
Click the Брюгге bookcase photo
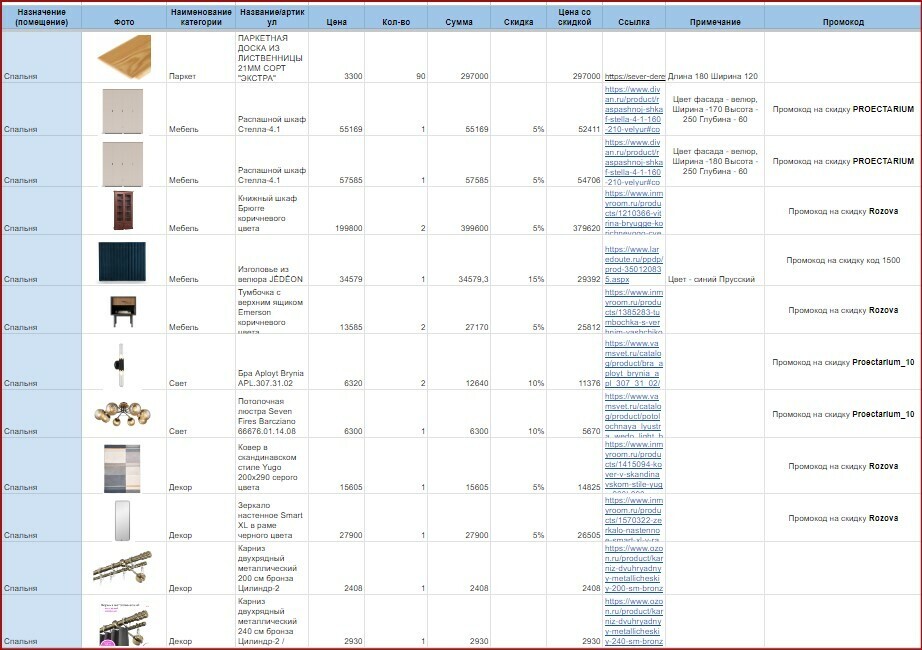[x=123, y=211]
